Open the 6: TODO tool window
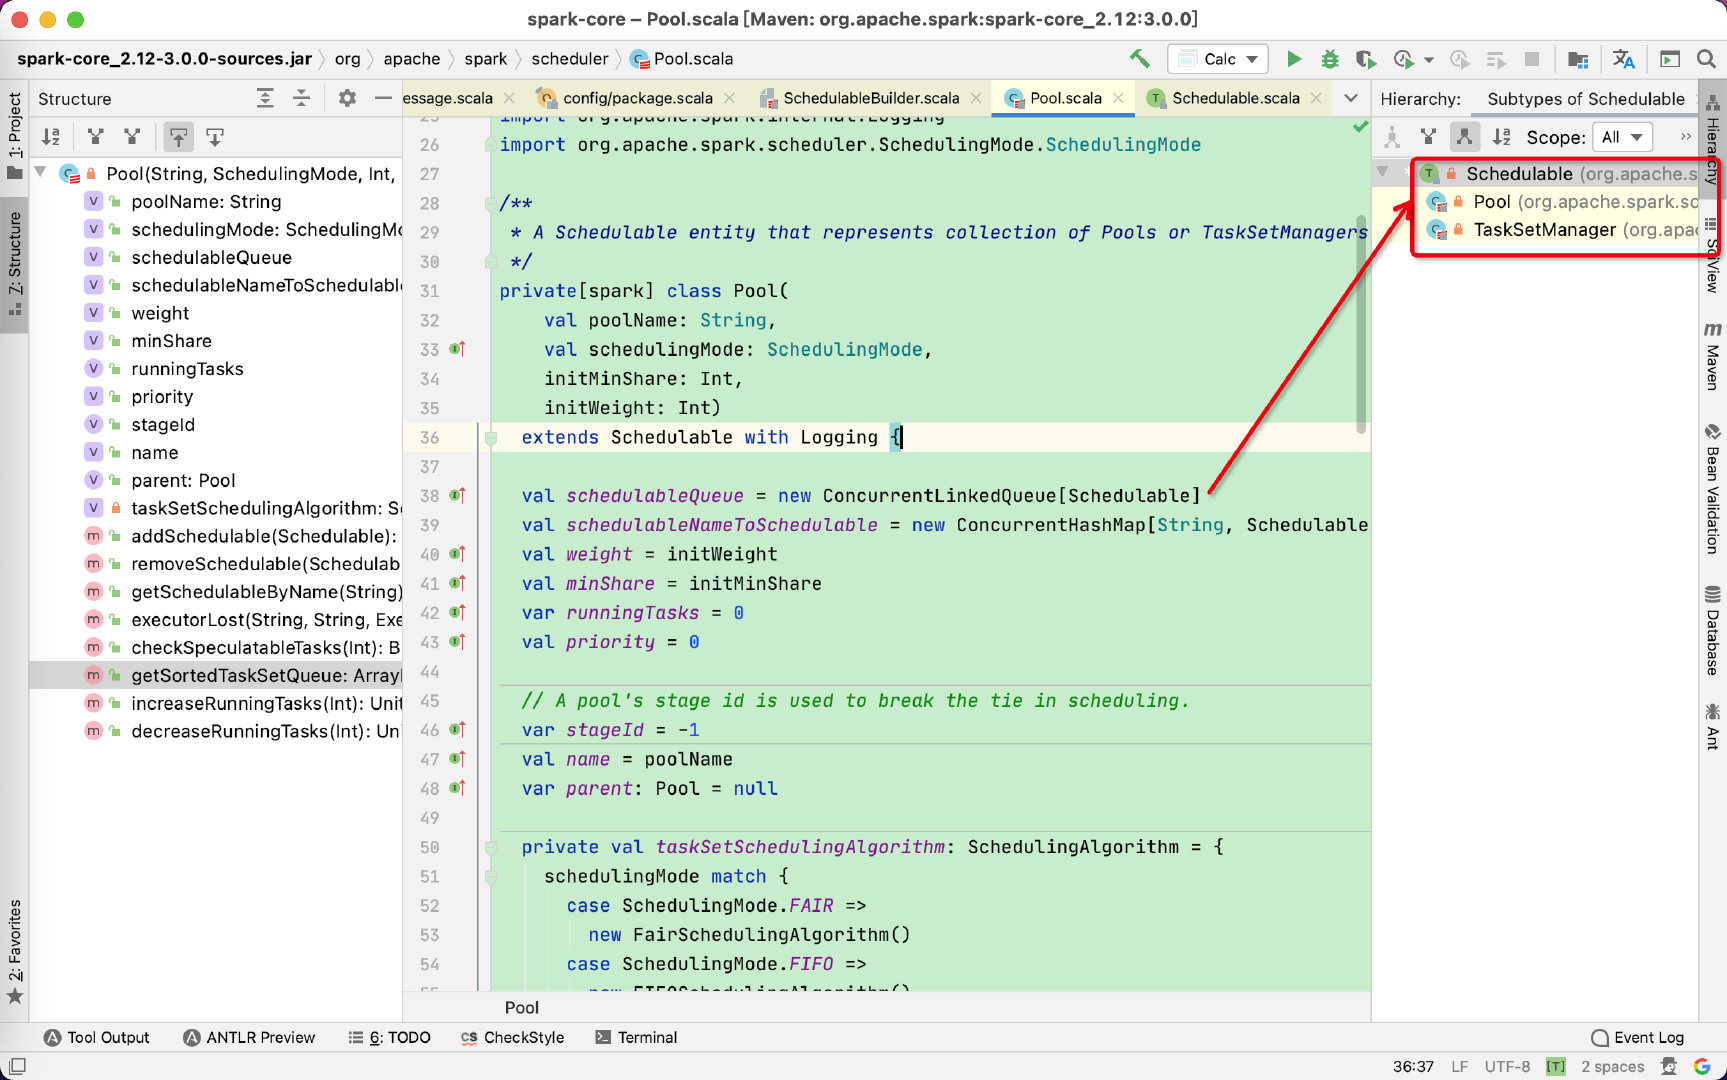This screenshot has height=1080, width=1727. point(389,1037)
